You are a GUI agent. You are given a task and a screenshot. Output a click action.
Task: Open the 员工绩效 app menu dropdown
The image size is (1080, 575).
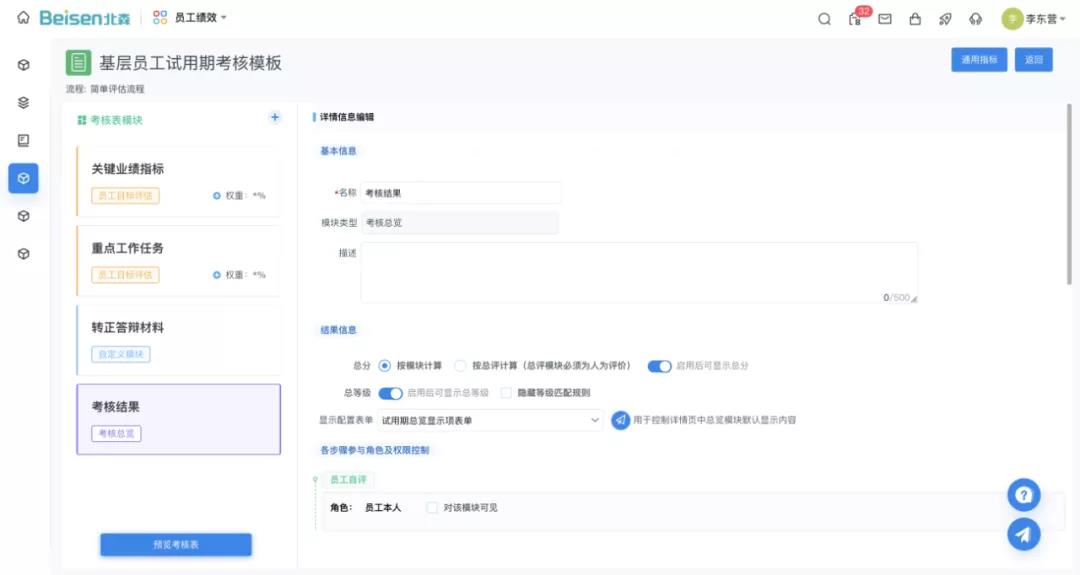coord(190,18)
